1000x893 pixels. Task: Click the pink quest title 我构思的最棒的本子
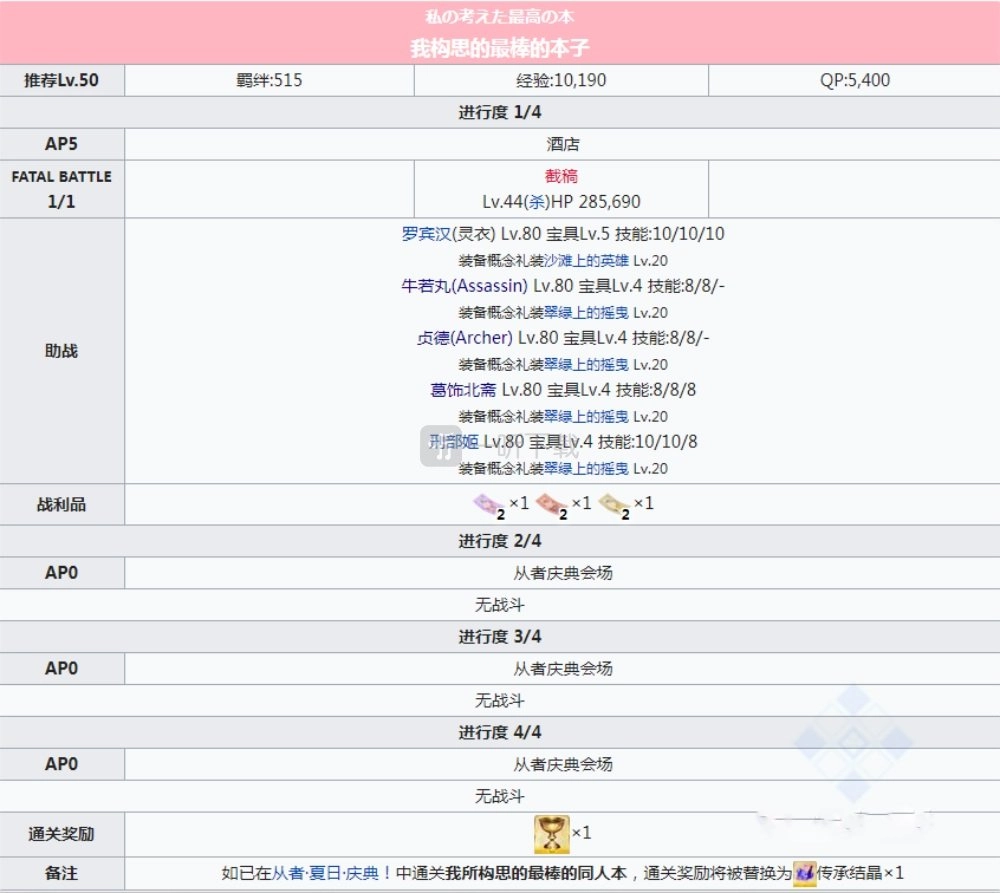pyautogui.click(x=506, y=48)
